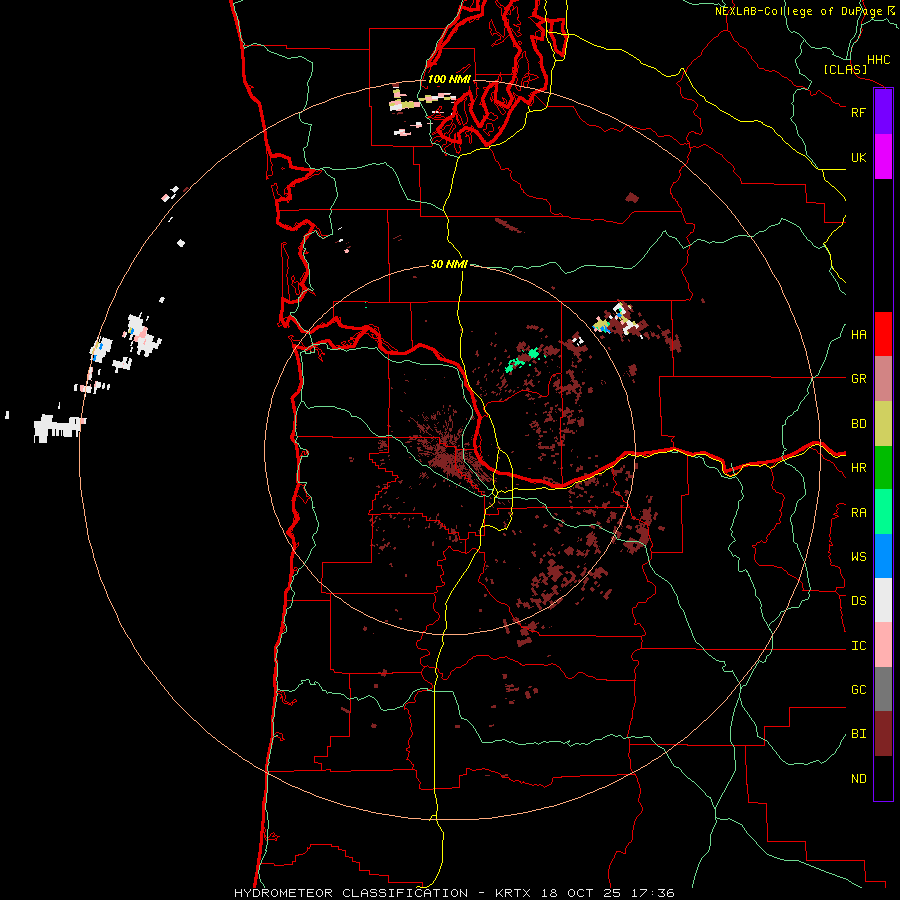Click the WS legend label
The height and width of the screenshot is (900, 900).
[858, 557]
